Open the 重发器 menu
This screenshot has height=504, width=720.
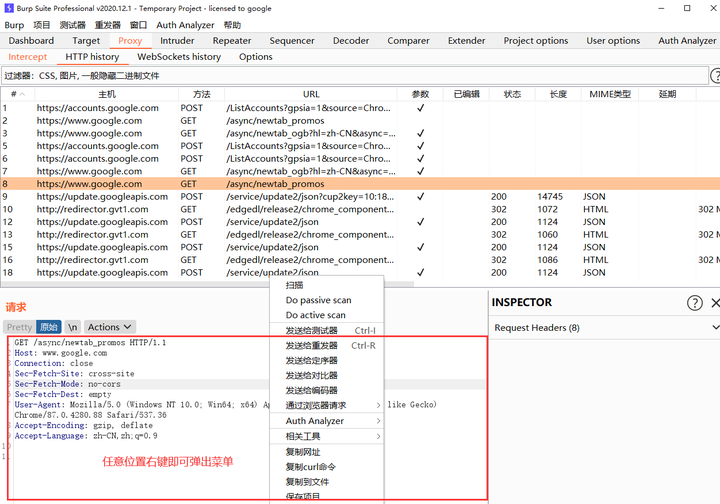[107, 25]
